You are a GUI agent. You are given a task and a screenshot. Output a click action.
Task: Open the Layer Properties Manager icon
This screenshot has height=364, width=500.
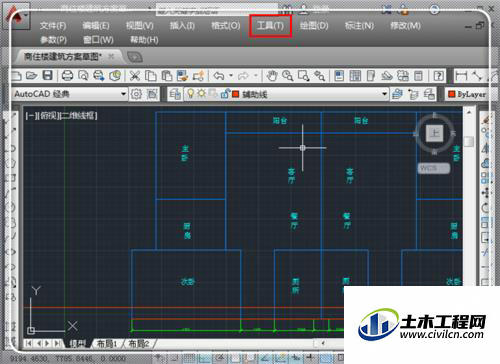click(x=175, y=94)
